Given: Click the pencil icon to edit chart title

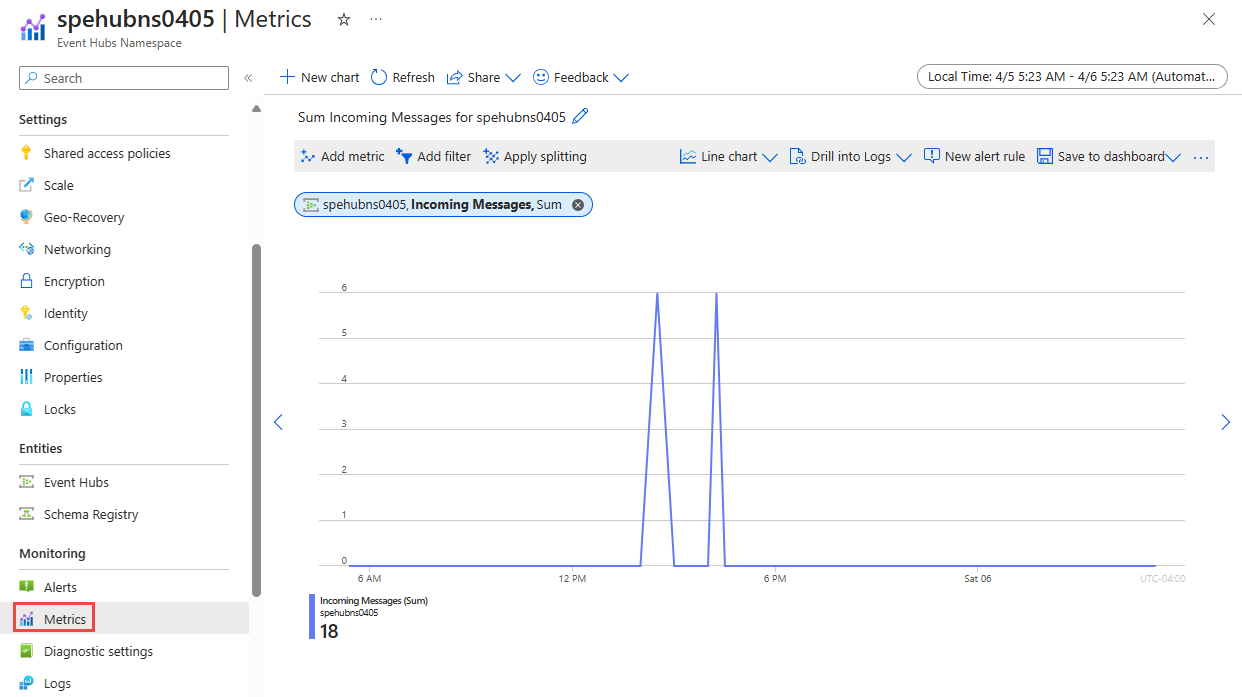Looking at the screenshot, I should (x=580, y=117).
